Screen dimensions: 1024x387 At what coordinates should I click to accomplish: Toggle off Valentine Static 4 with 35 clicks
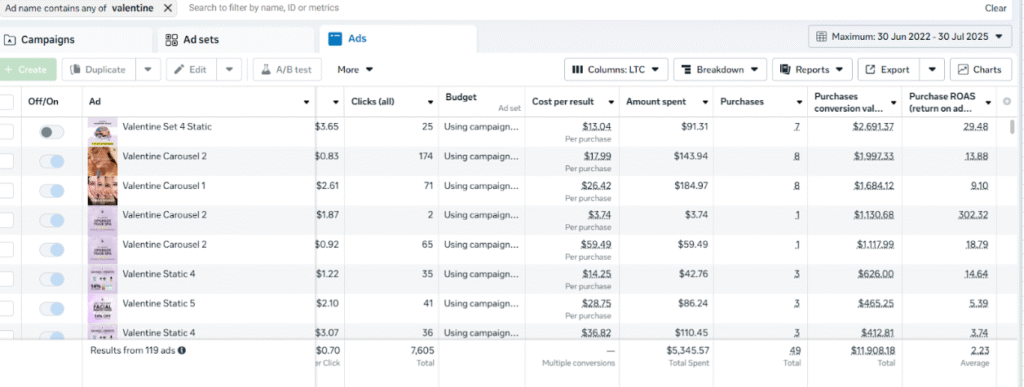click(x=52, y=279)
